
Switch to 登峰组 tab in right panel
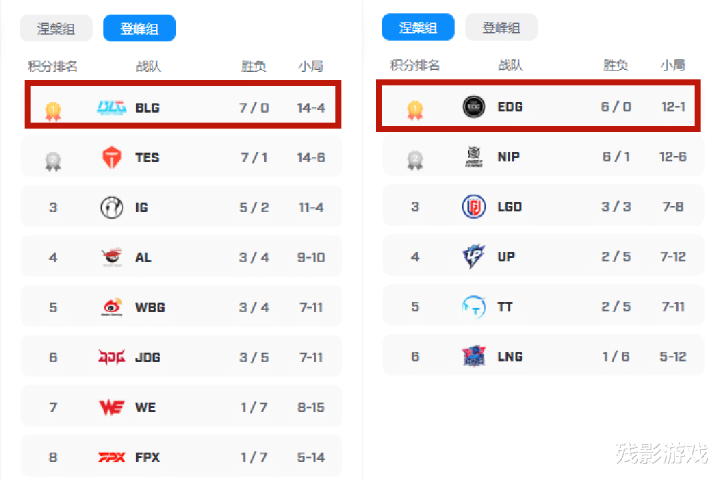point(501,28)
